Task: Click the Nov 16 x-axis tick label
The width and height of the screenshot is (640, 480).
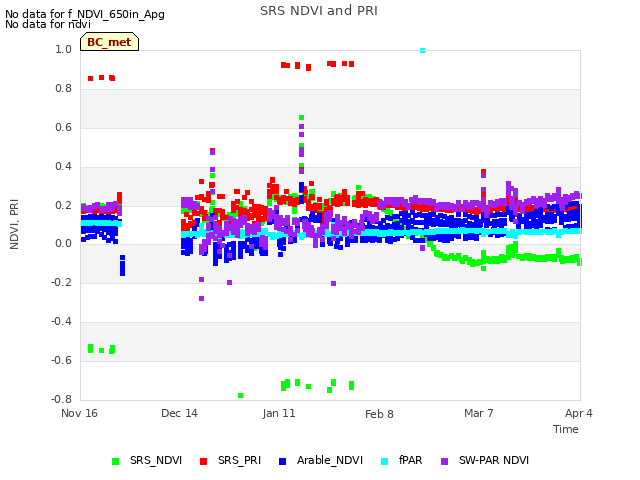Action: (79, 413)
